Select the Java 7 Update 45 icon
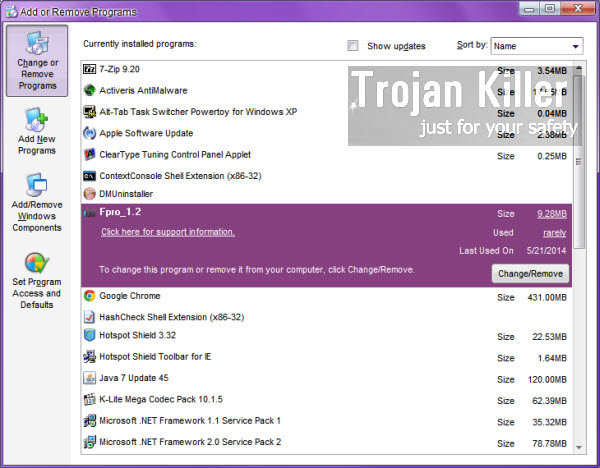The height and width of the screenshot is (468, 600). point(90,379)
